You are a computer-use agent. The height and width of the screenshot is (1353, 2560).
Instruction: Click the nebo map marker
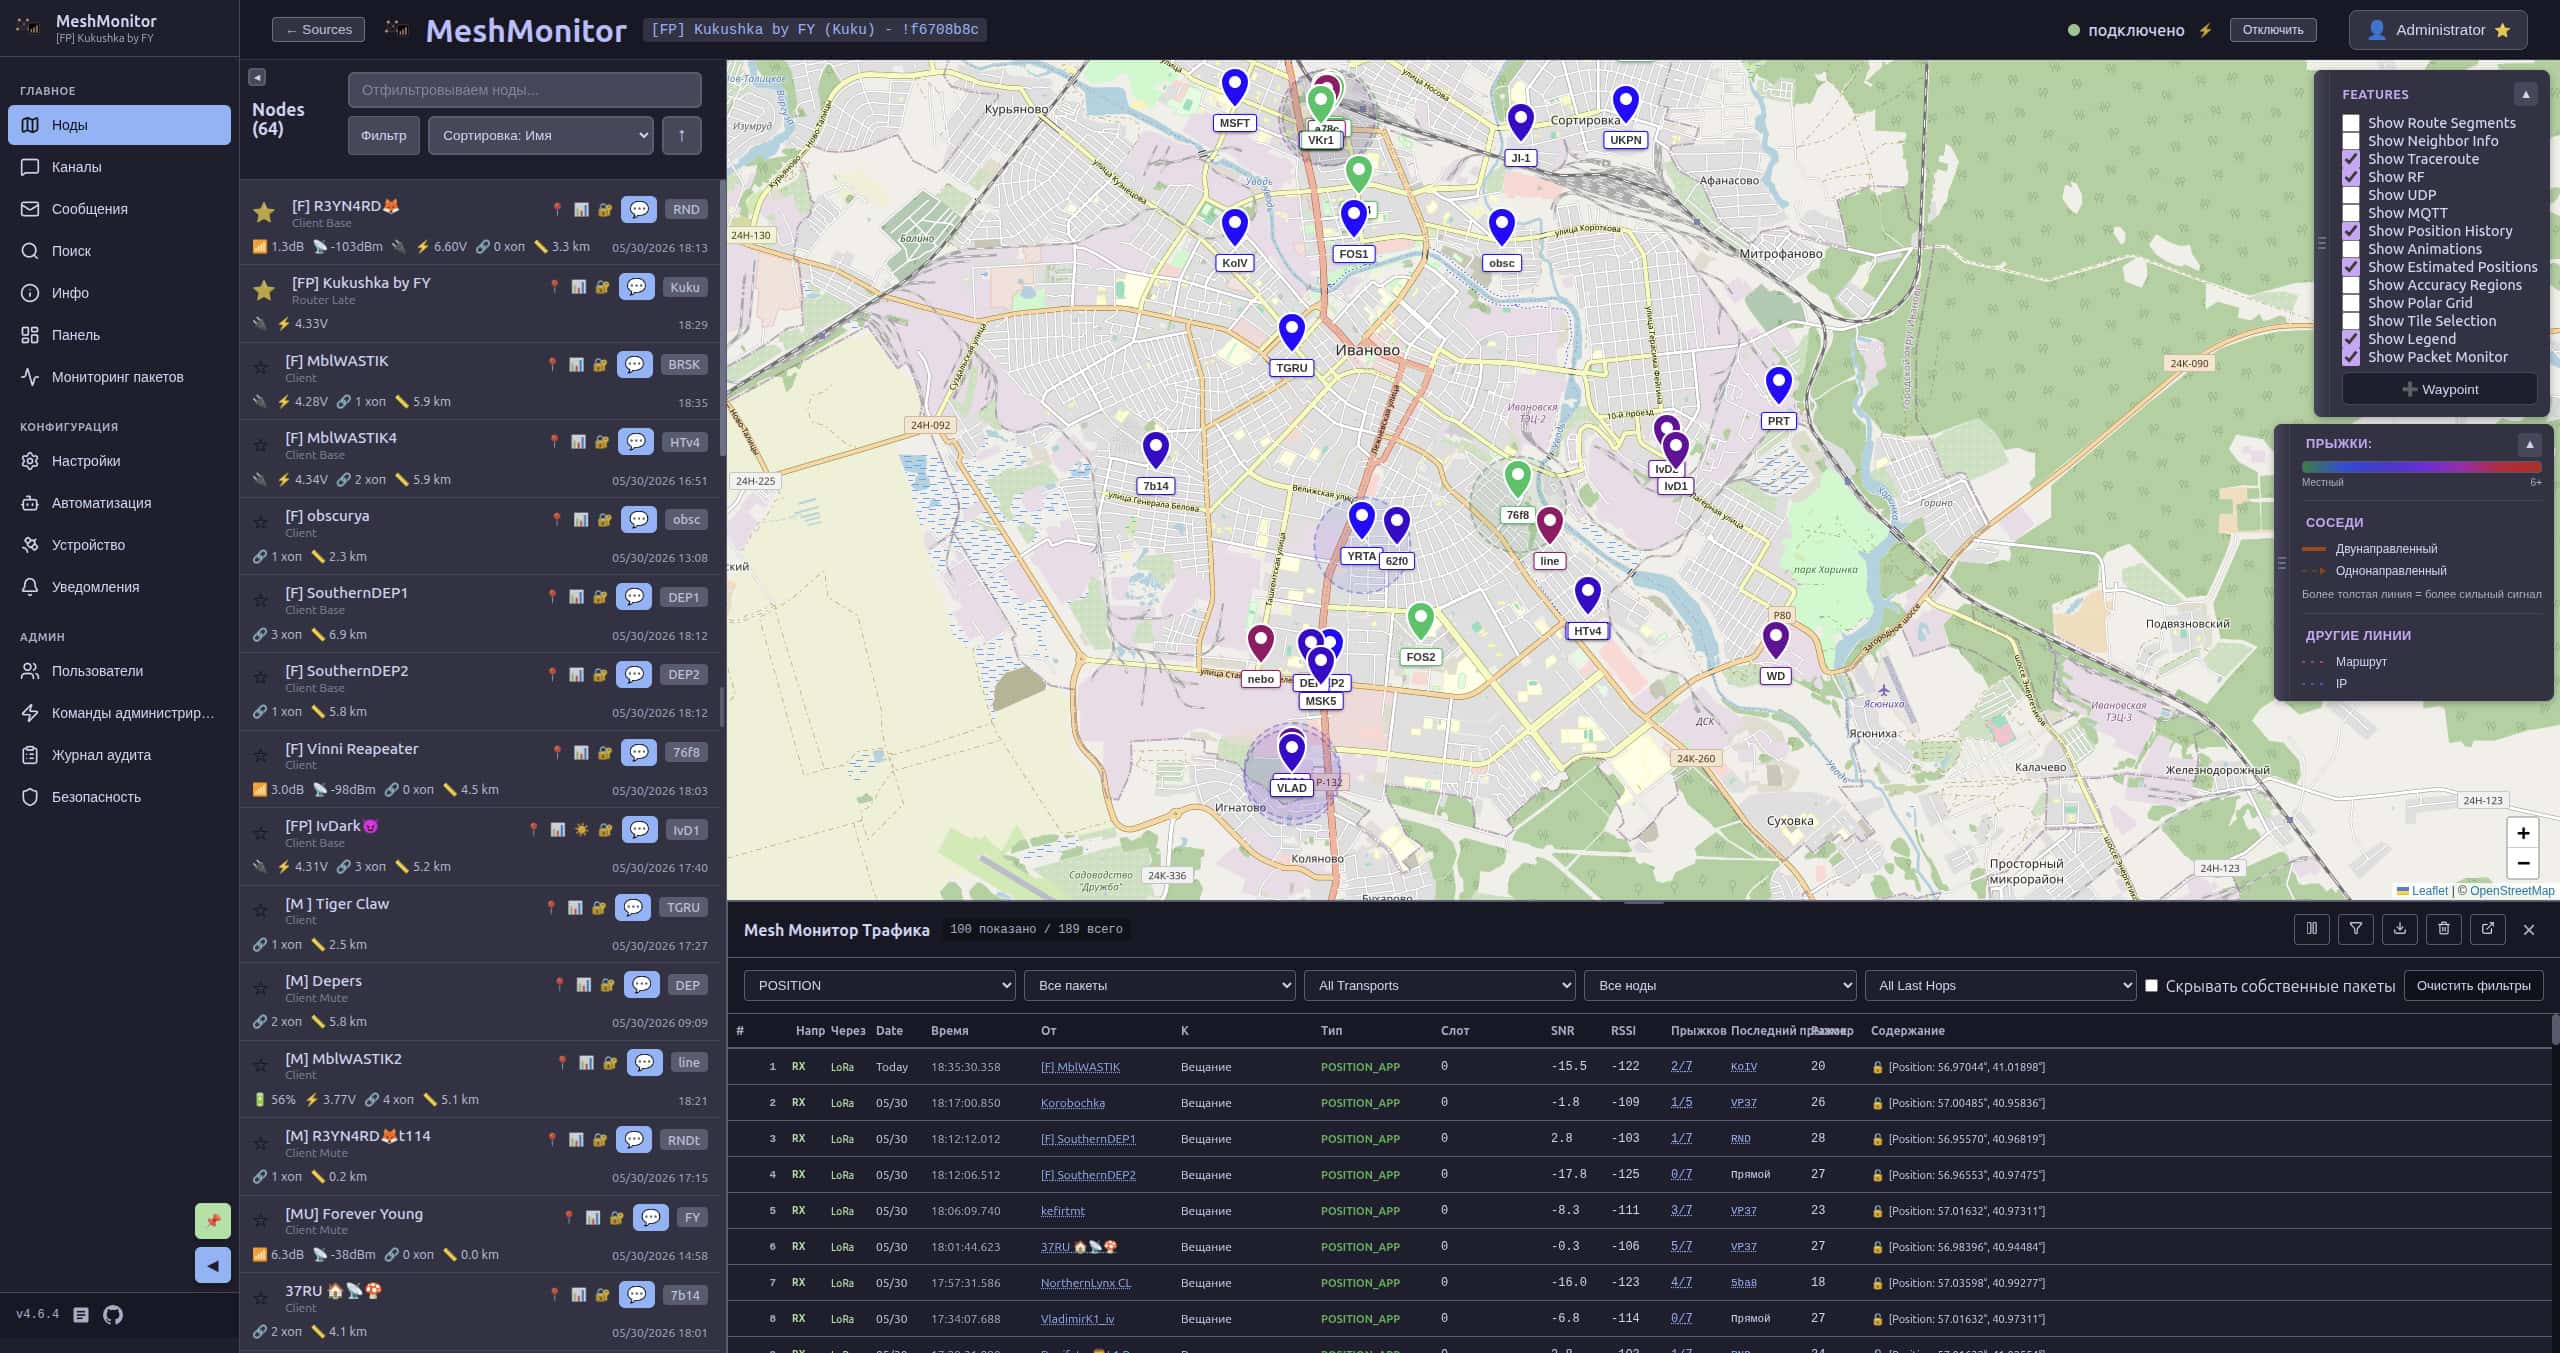click(x=1260, y=644)
